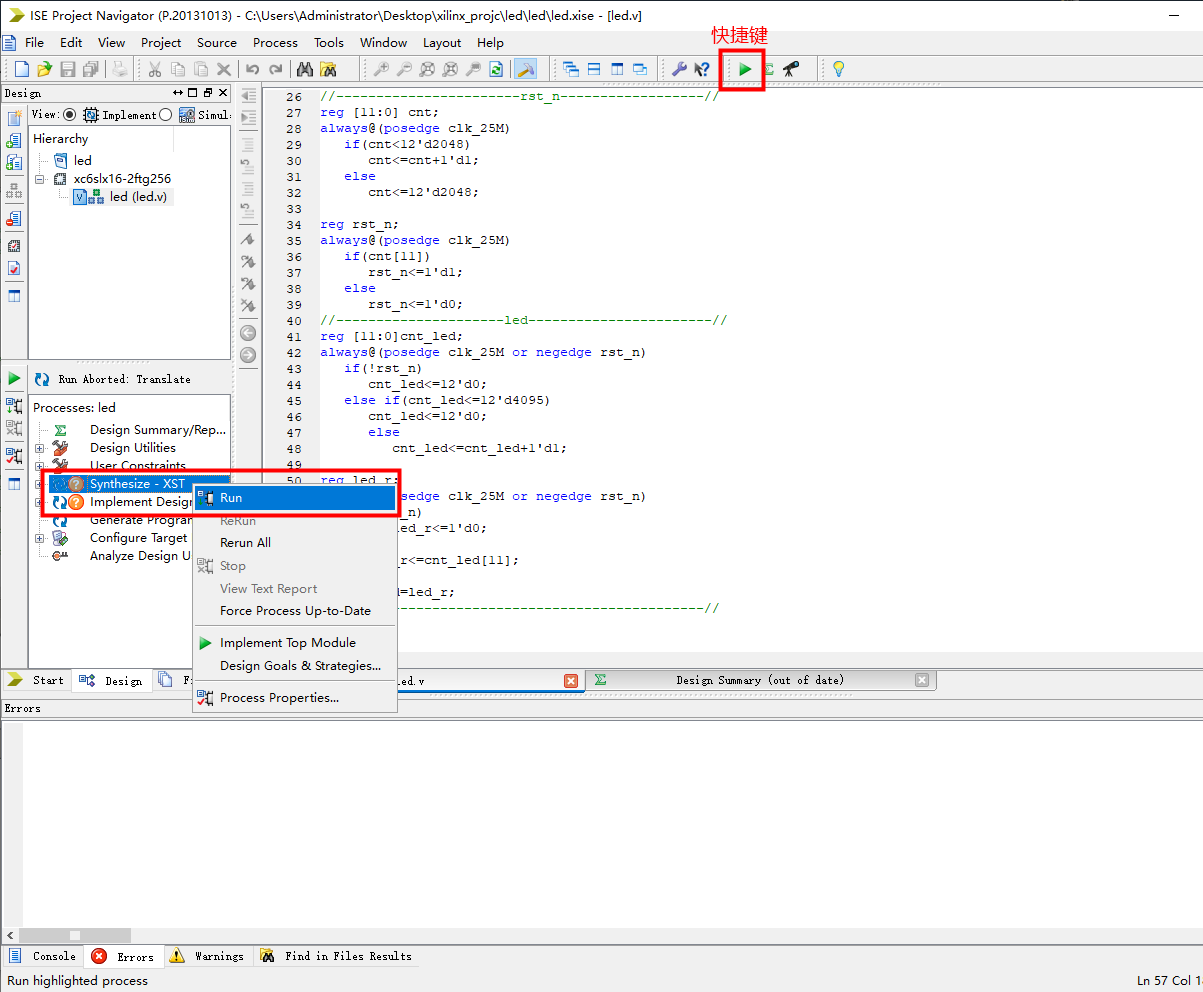Screen dimensions: 1203x992
Task: Select the Implementation view radio button
Action: coord(69,115)
